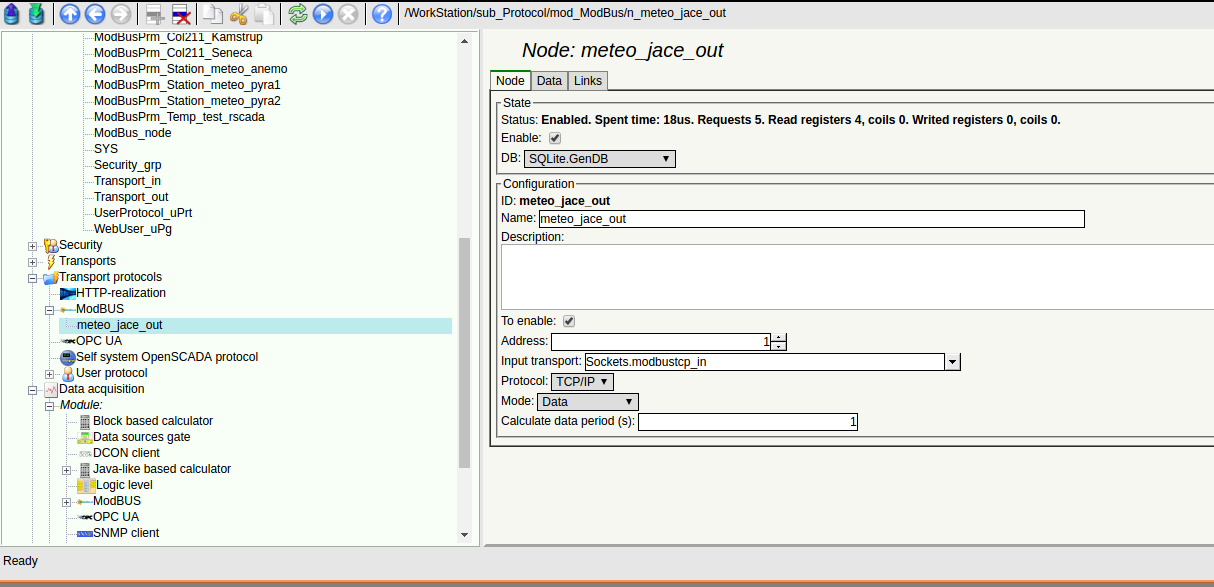
Task: Click the Load from DB toolbar icon
Action: [x=12, y=14]
